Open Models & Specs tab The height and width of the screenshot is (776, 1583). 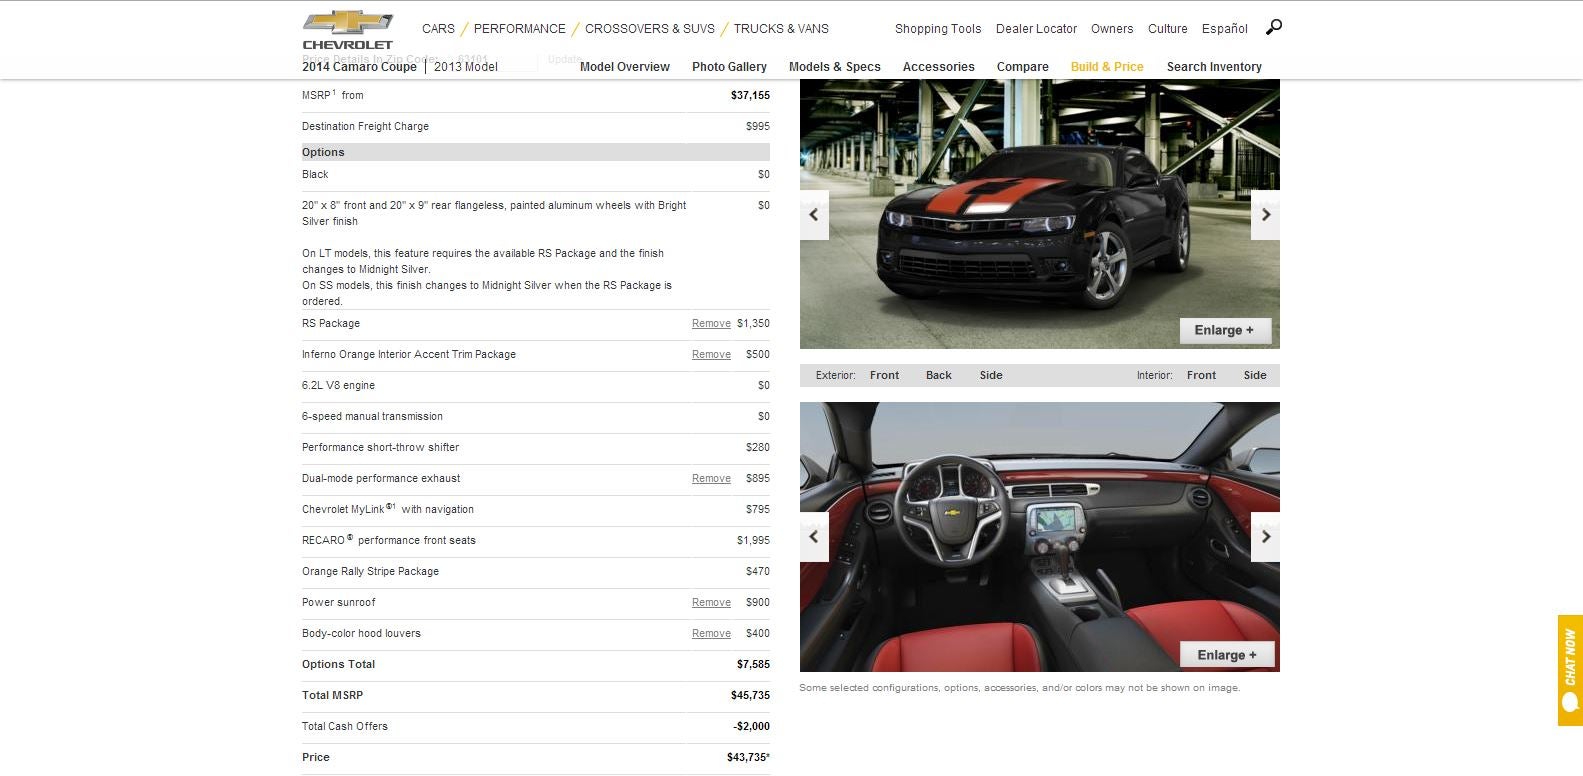coord(835,67)
